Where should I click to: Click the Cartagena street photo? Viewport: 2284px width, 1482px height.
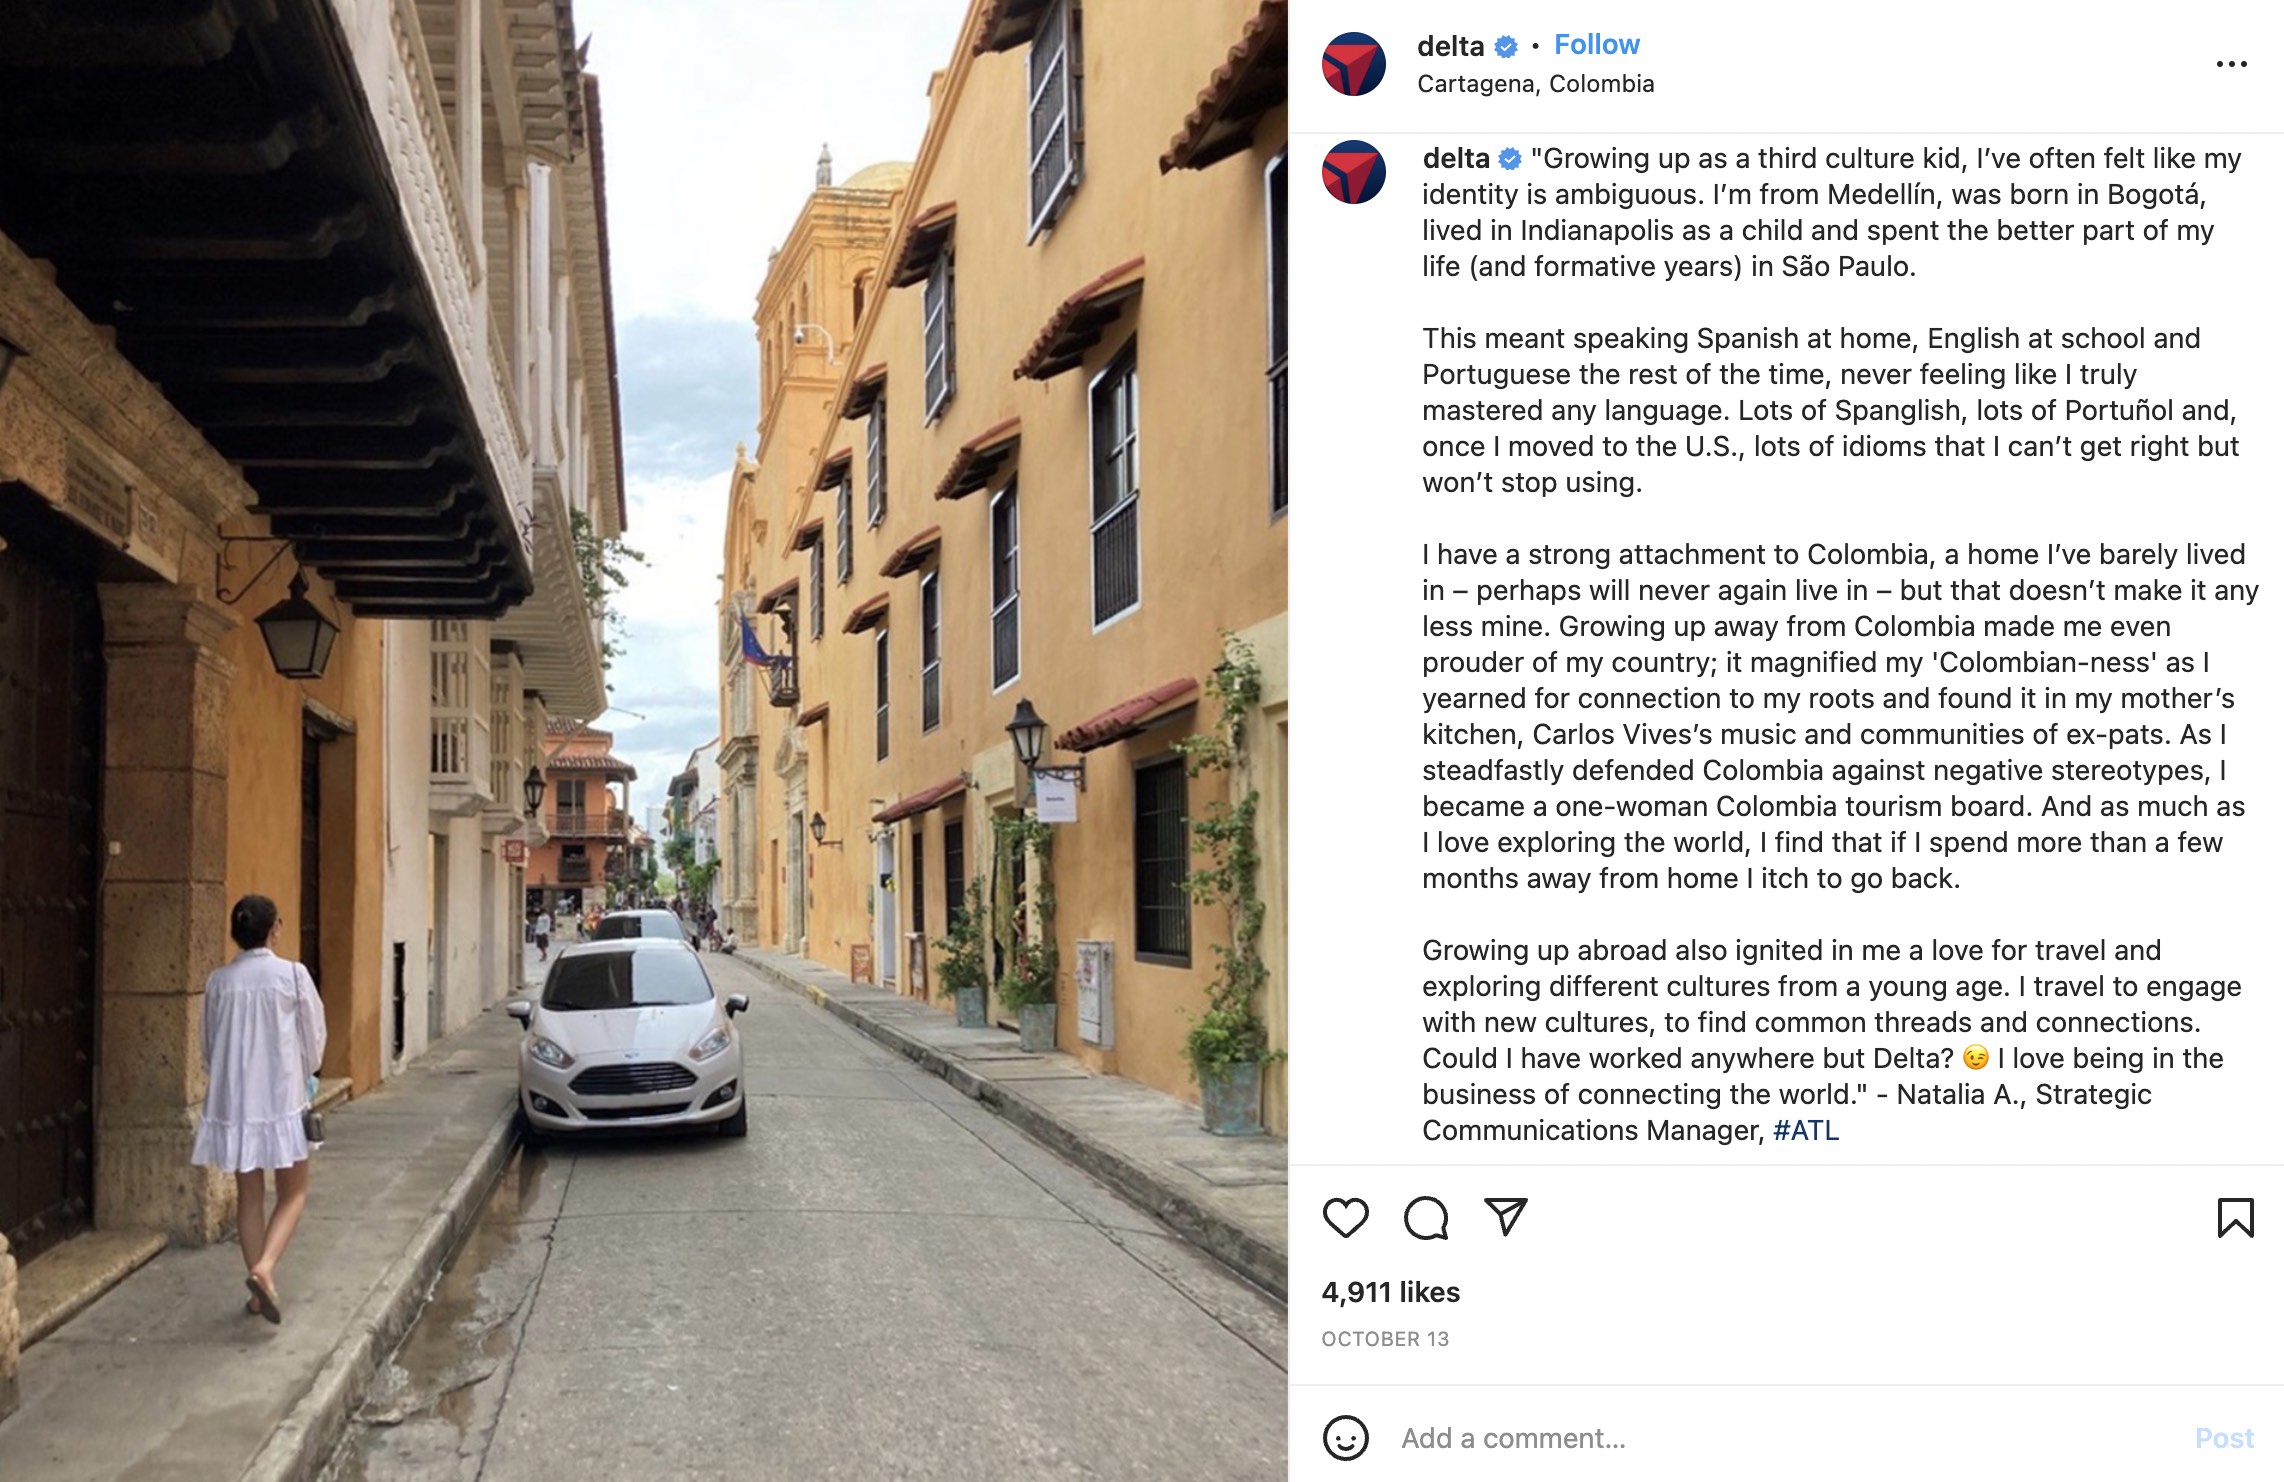point(644,741)
